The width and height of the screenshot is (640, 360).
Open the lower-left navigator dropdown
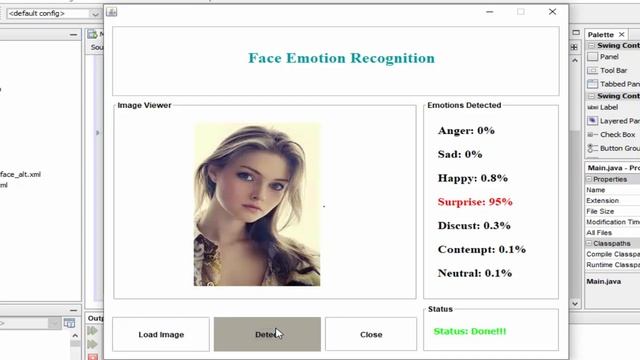click(53, 323)
